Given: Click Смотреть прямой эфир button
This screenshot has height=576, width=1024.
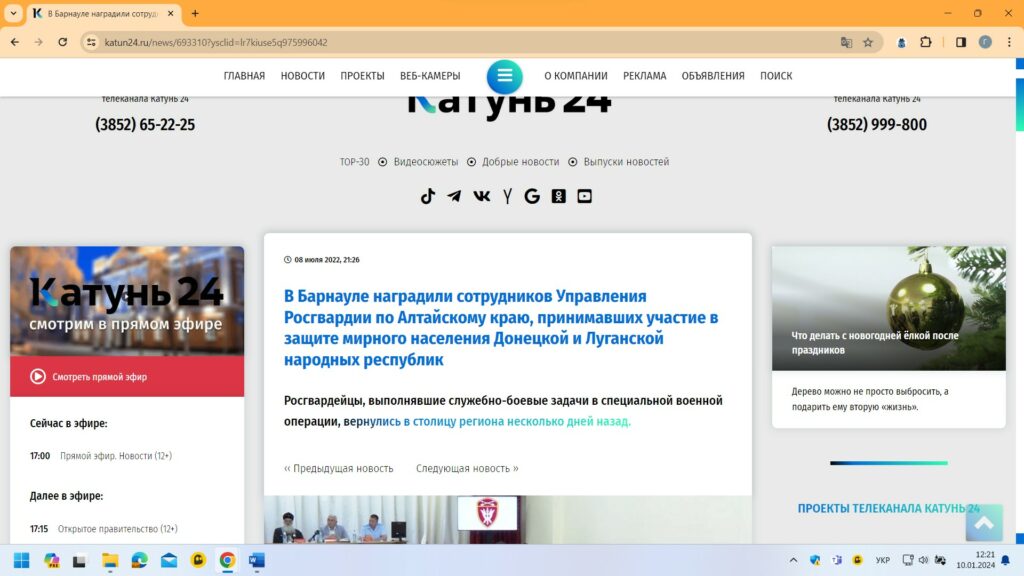Looking at the screenshot, I should [x=127, y=377].
